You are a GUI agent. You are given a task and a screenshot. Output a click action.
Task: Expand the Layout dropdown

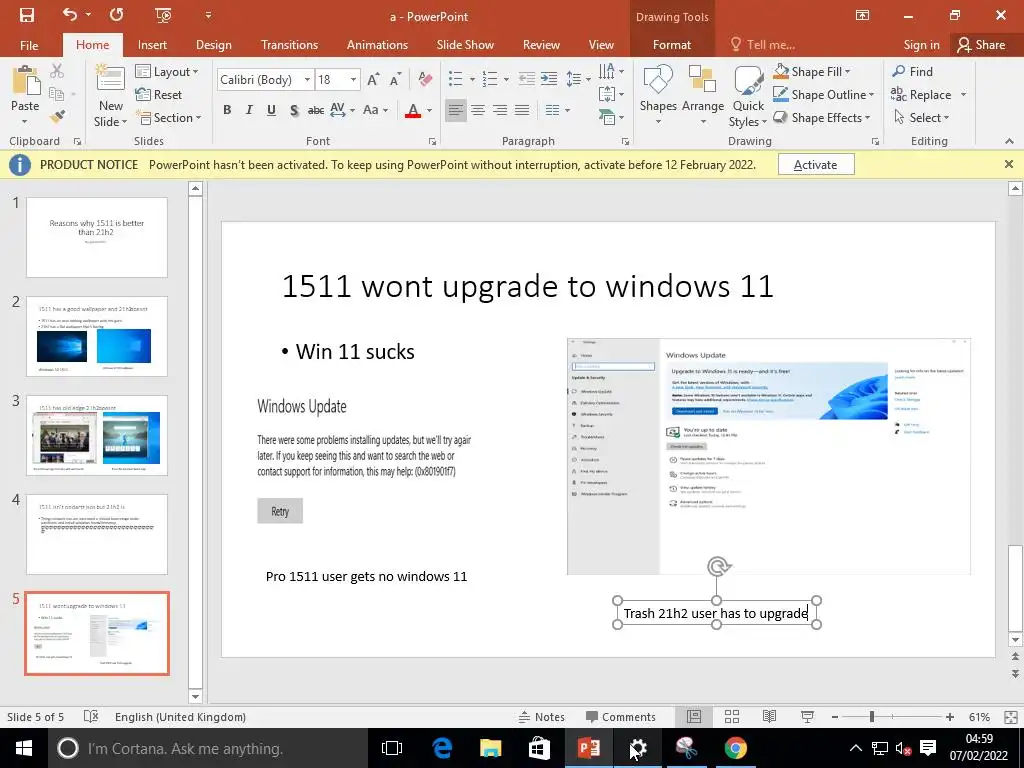[167, 71]
